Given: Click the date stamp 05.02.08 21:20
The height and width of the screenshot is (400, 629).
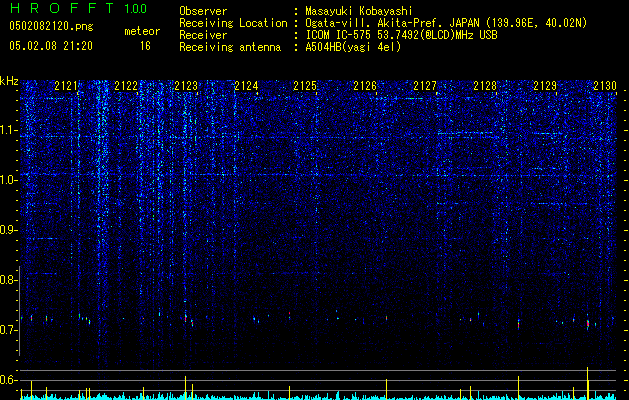Looking at the screenshot, I should [x=51, y=46].
